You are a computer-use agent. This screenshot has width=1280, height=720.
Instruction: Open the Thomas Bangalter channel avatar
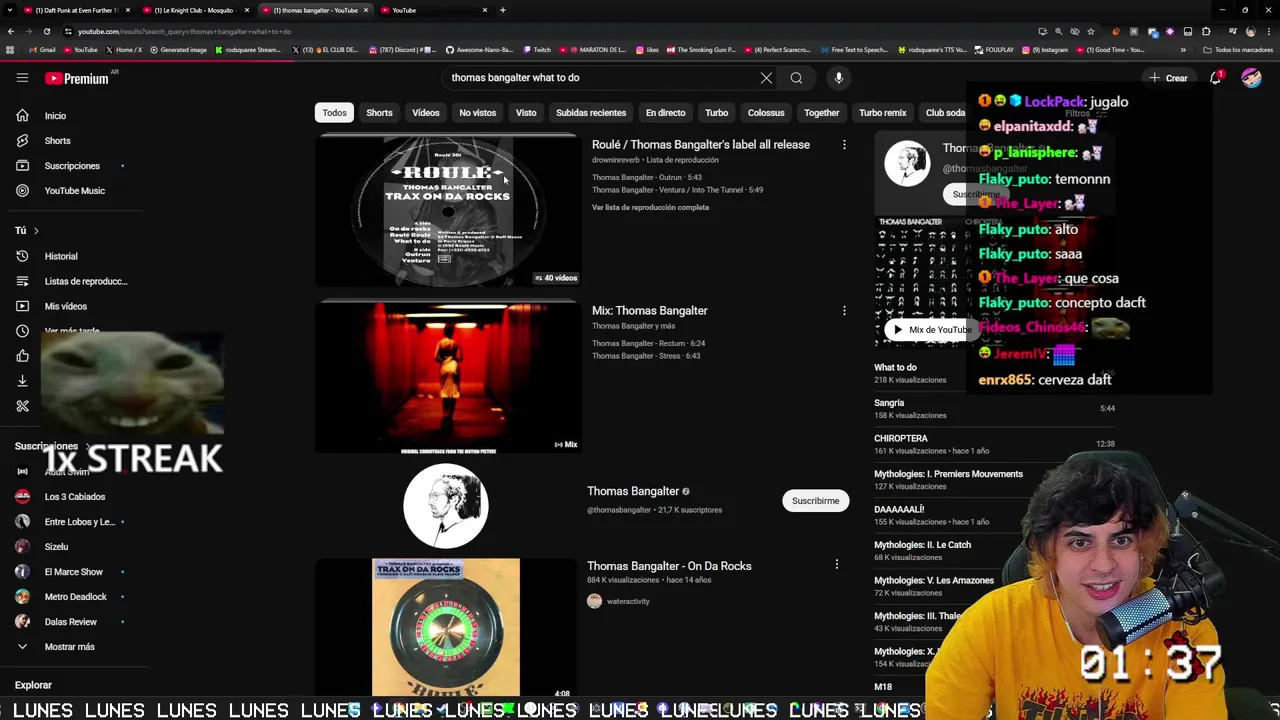pyautogui.click(x=446, y=506)
